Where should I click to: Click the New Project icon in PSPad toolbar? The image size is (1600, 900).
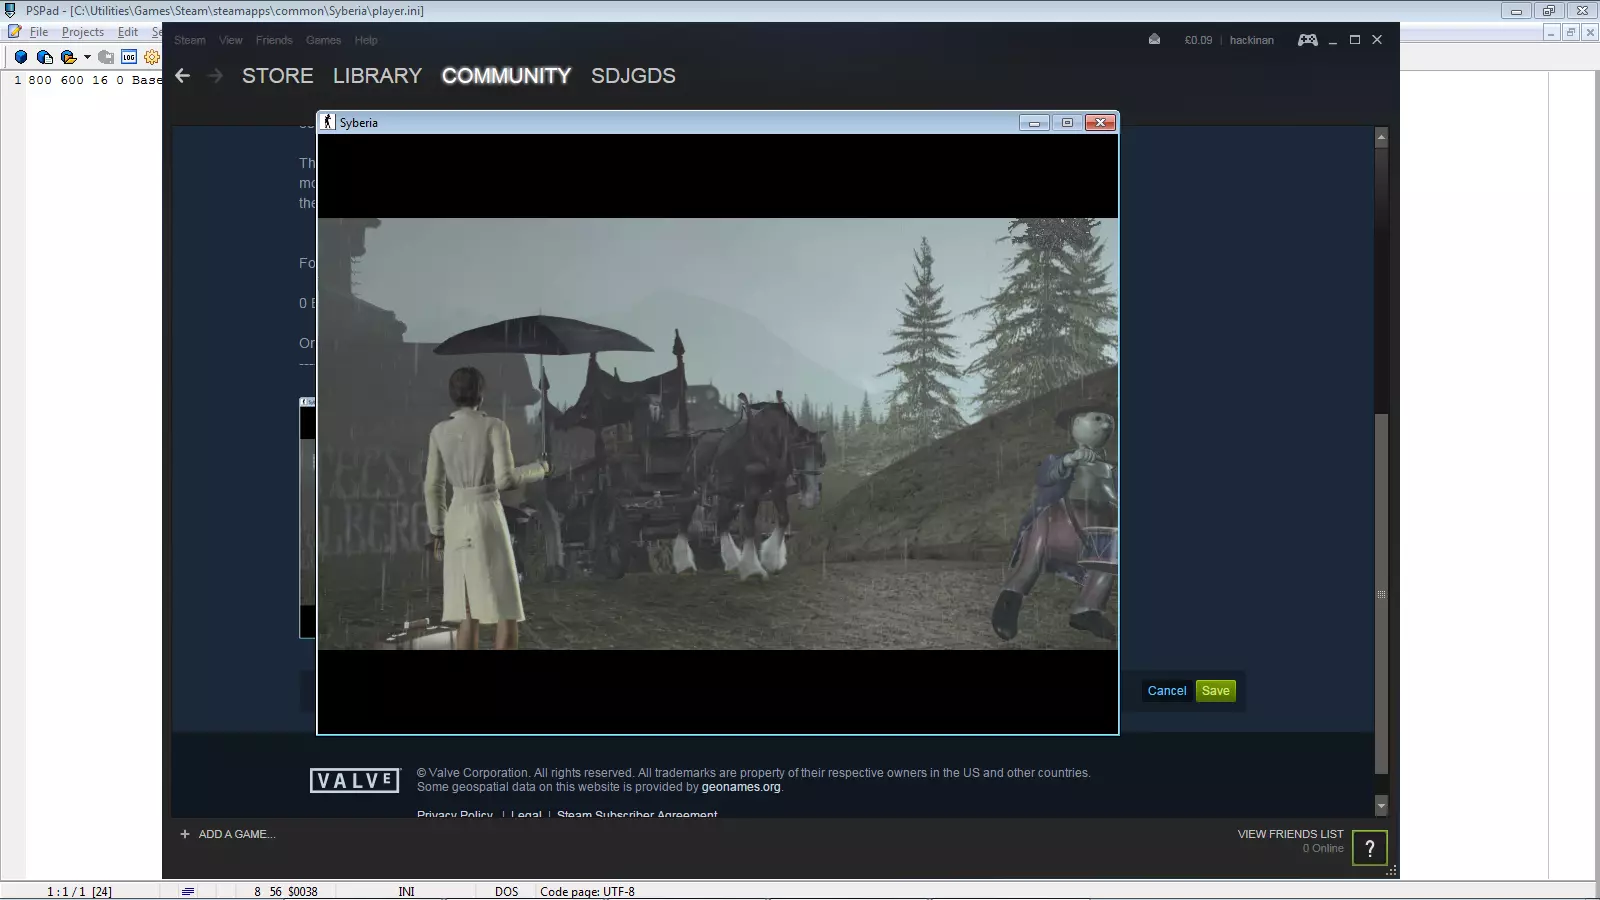(x=20, y=57)
